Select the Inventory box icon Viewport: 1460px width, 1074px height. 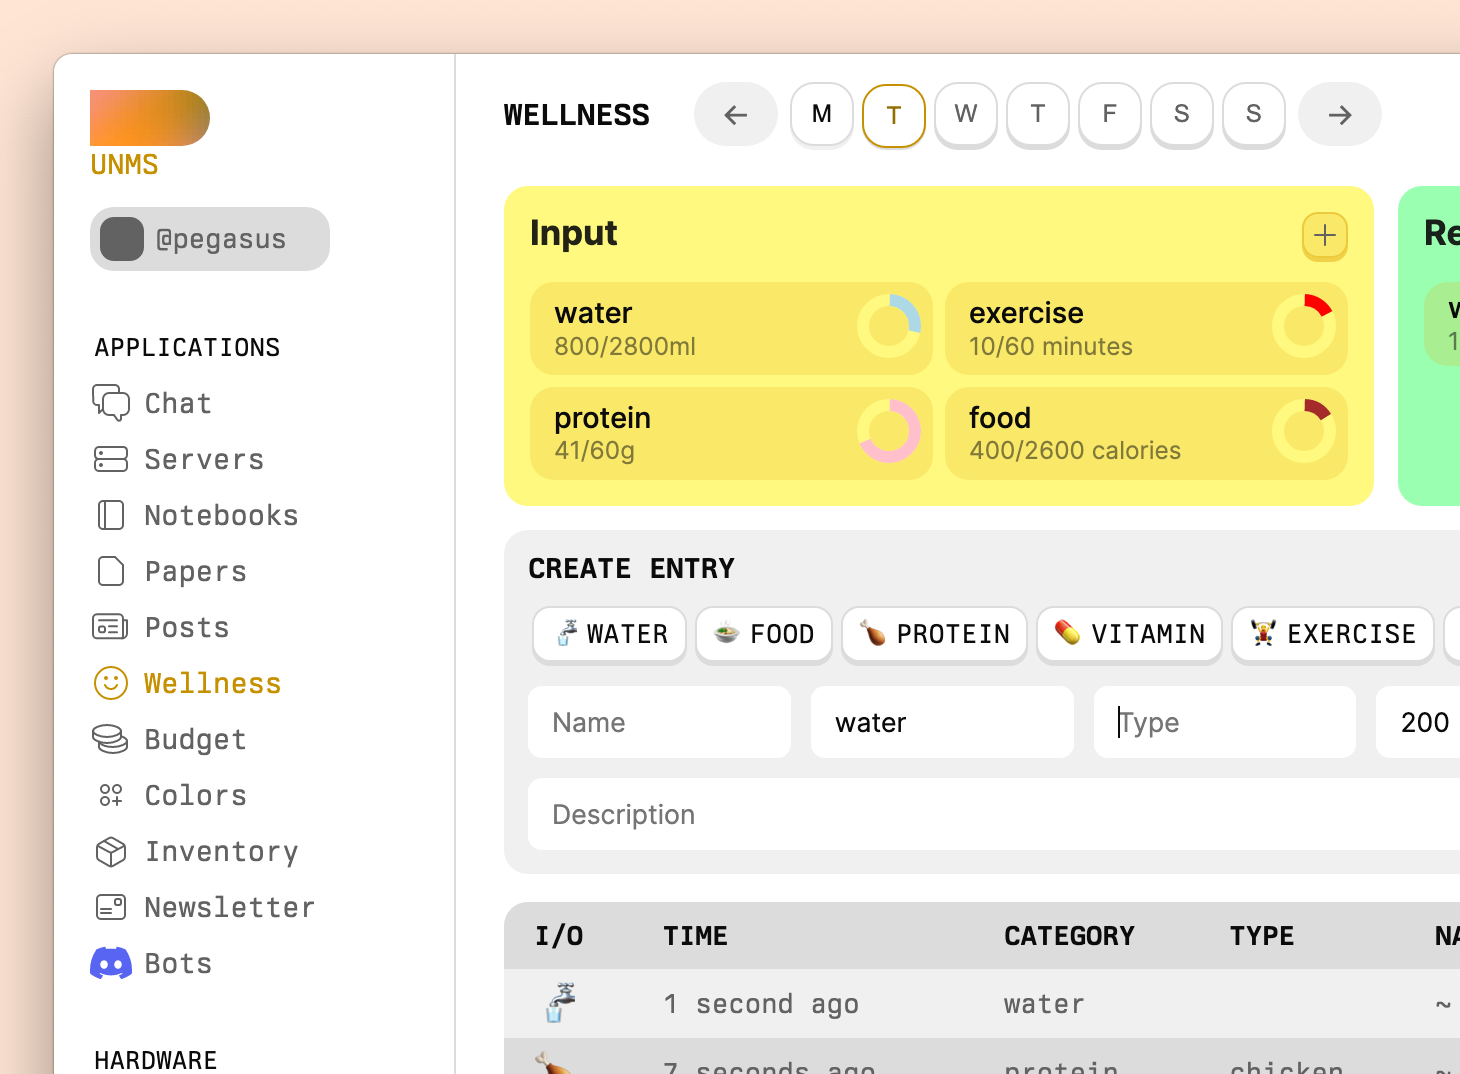[111, 851]
